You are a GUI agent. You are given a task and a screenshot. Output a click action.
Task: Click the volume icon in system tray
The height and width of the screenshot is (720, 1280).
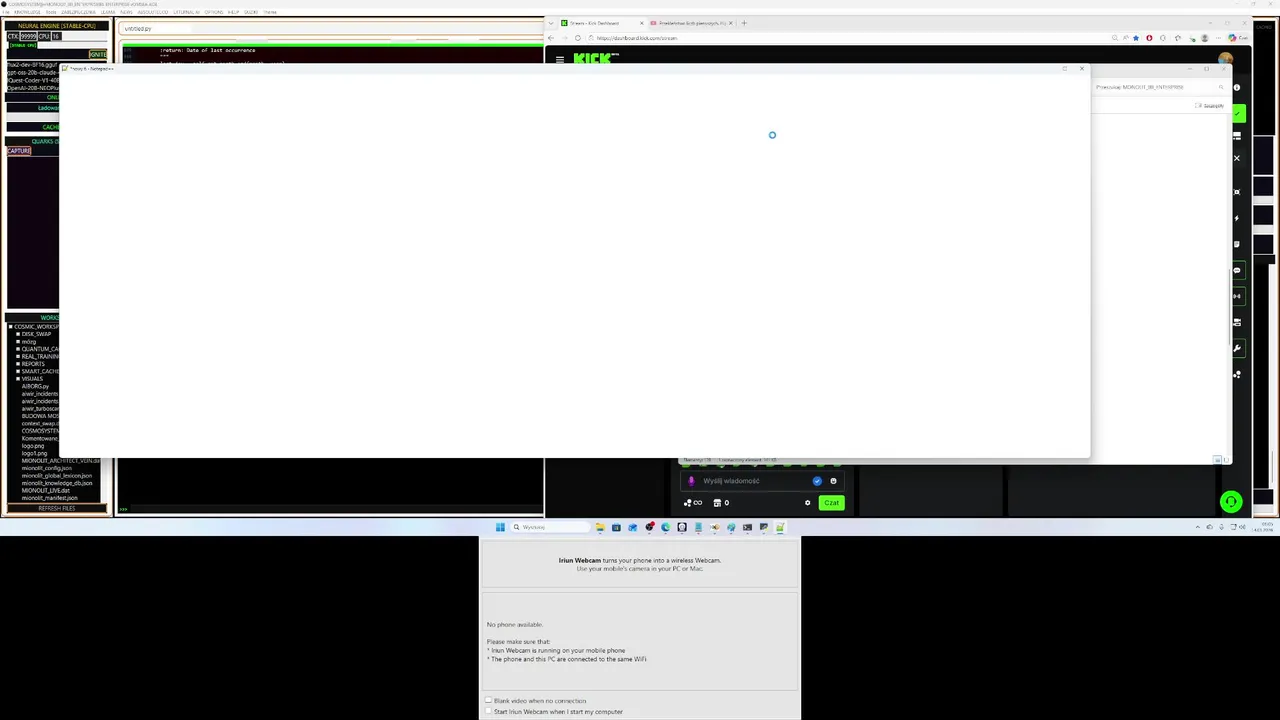coord(1242,527)
